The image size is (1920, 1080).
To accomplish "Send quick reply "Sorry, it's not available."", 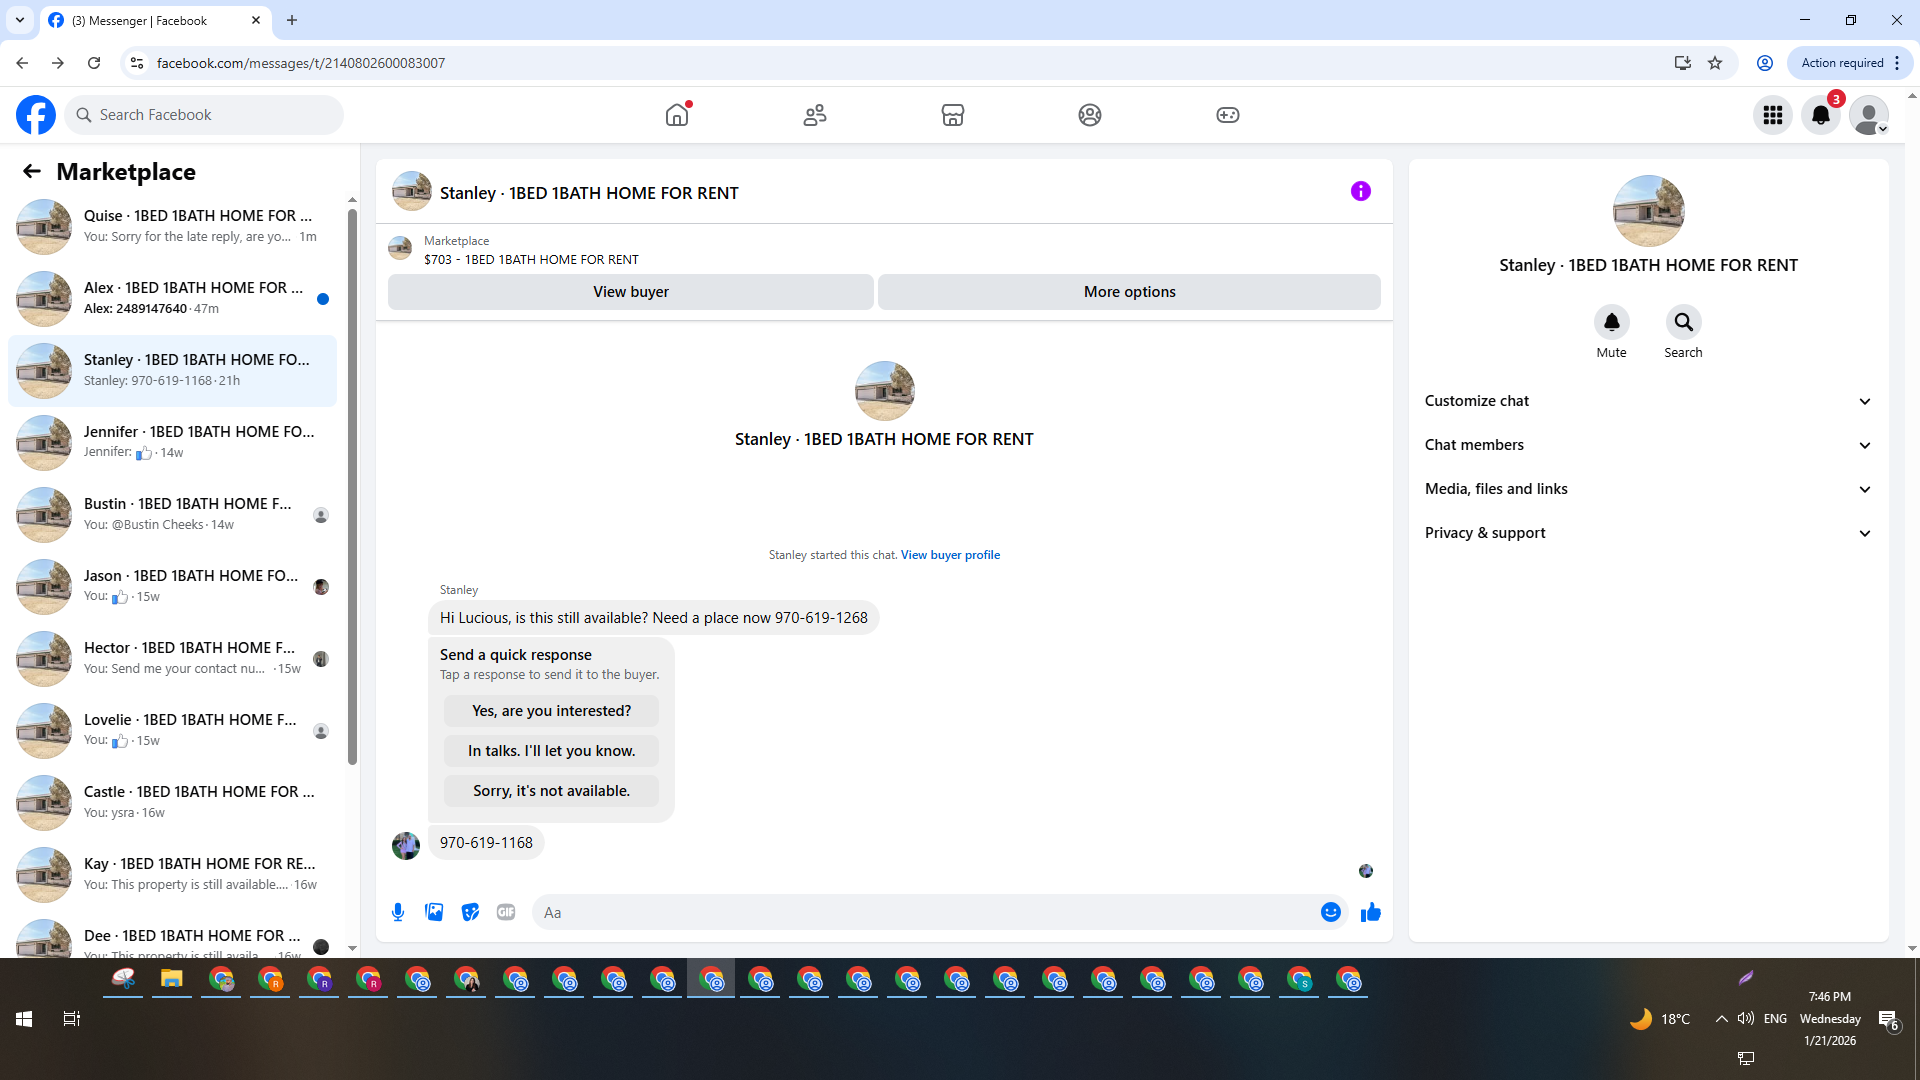I will tap(551, 791).
